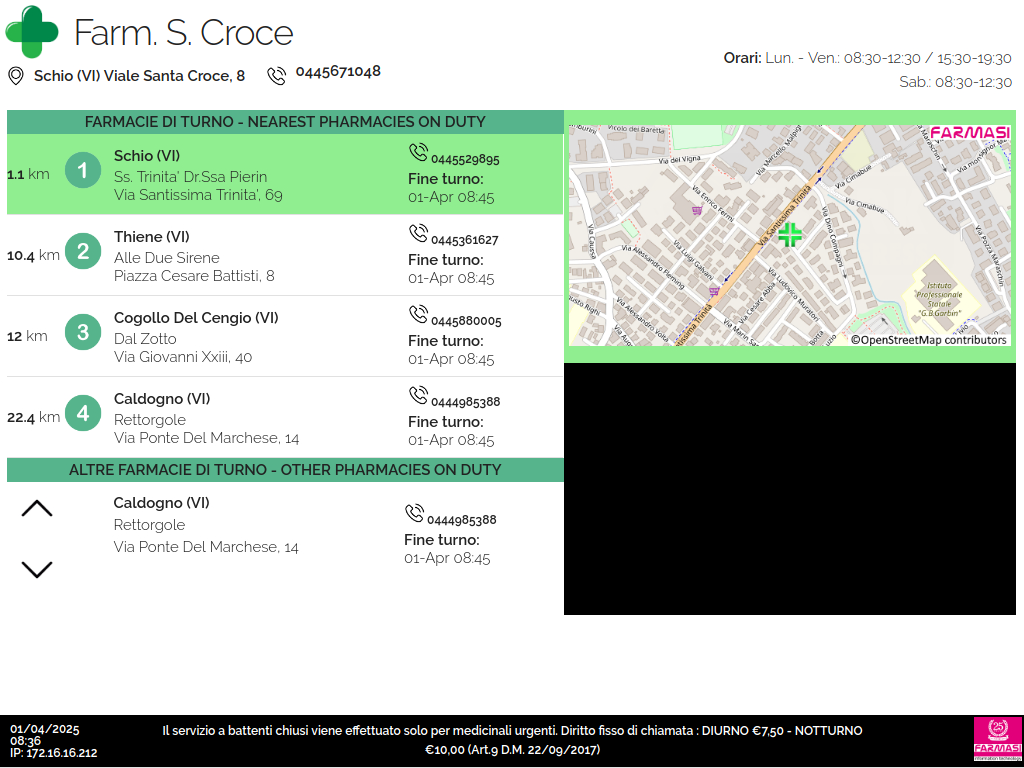This screenshot has width=1024, height=768.
Task: Select the number 1 pharmacy badge
Action: pyautogui.click(x=83, y=171)
